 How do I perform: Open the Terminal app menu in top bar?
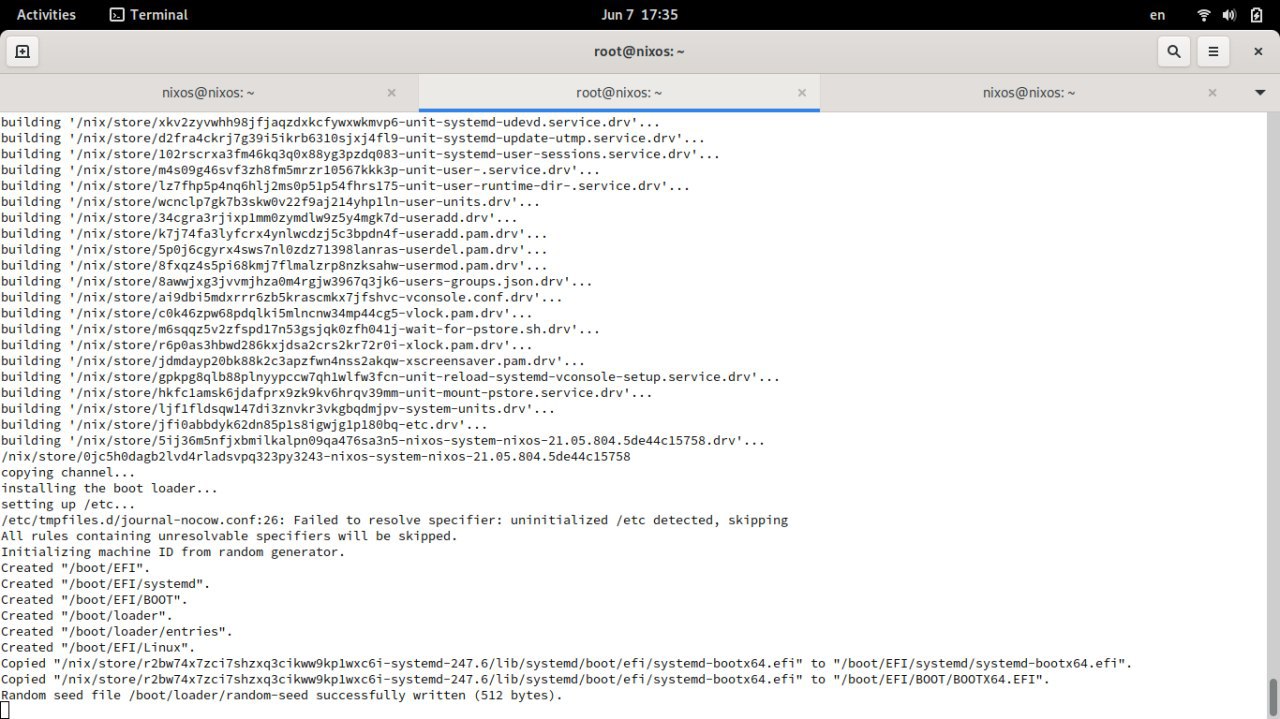coord(148,14)
